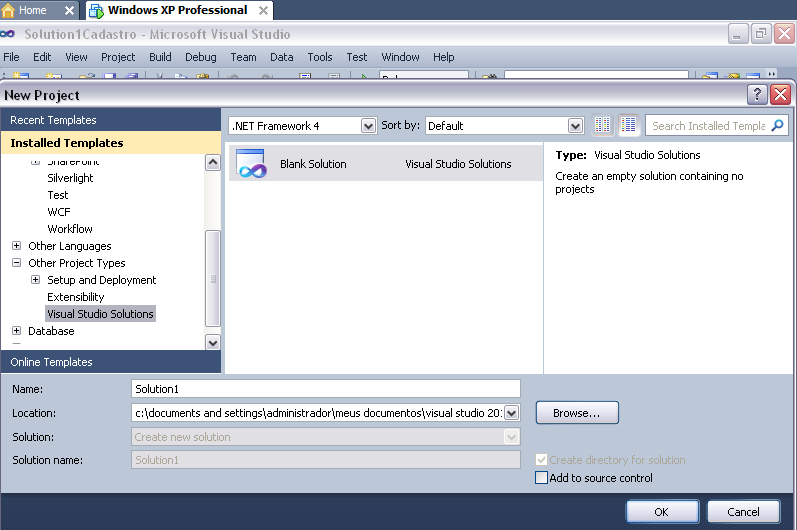The height and width of the screenshot is (530, 797).
Task: Click the Name input field
Action: (326, 389)
